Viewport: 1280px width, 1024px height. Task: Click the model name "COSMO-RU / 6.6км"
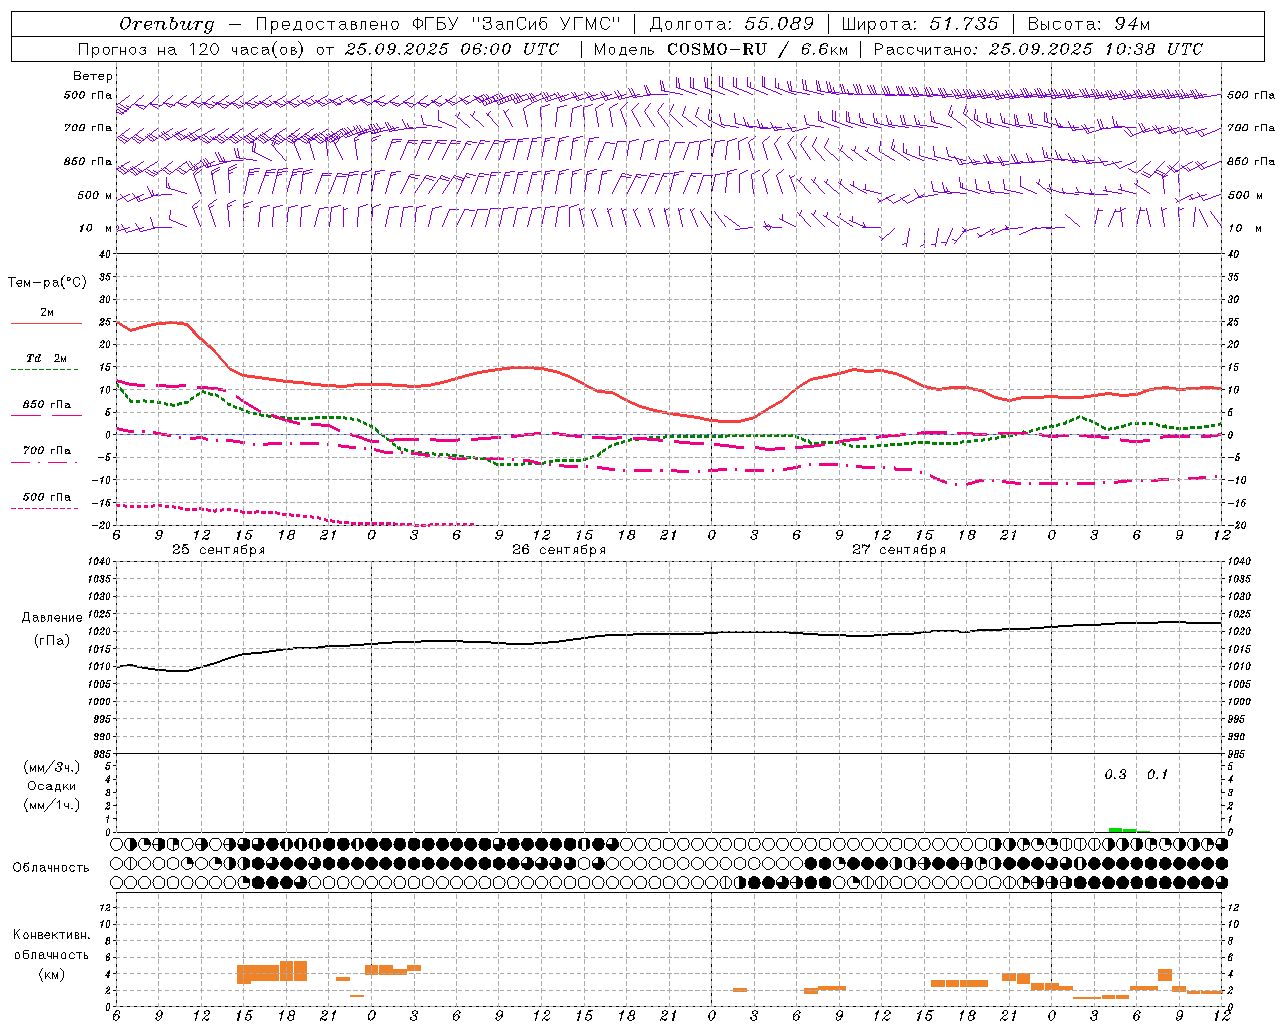click(x=758, y=49)
